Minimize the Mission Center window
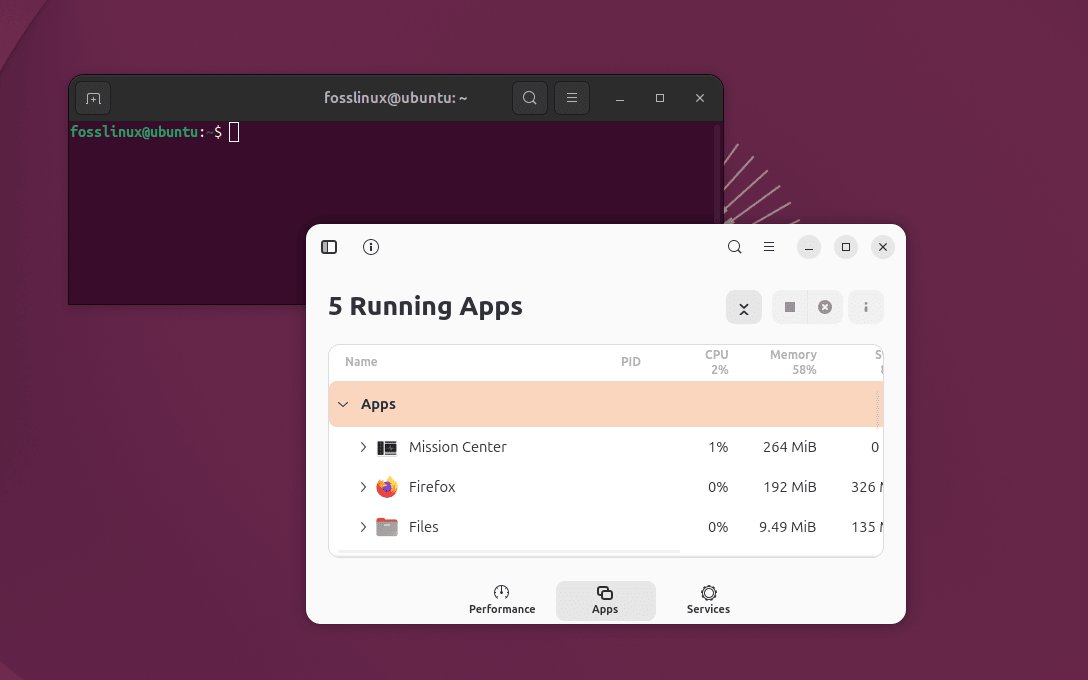The height and width of the screenshot is (680, 1088). pyautogui.click(x=808, y=247)
